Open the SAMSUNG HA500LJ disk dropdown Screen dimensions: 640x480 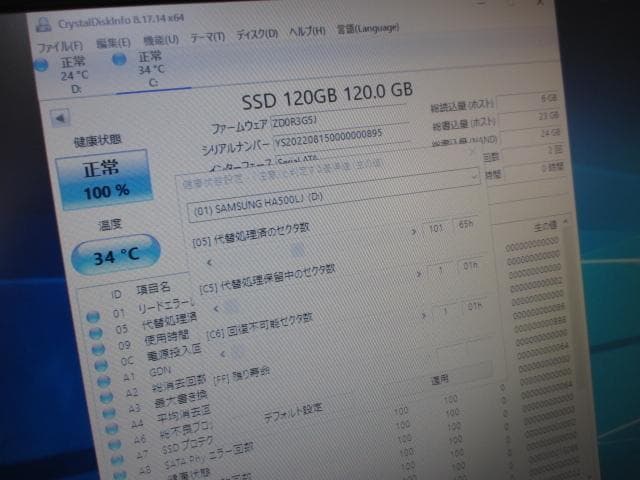pyautogui.click(x=333, y=196)
